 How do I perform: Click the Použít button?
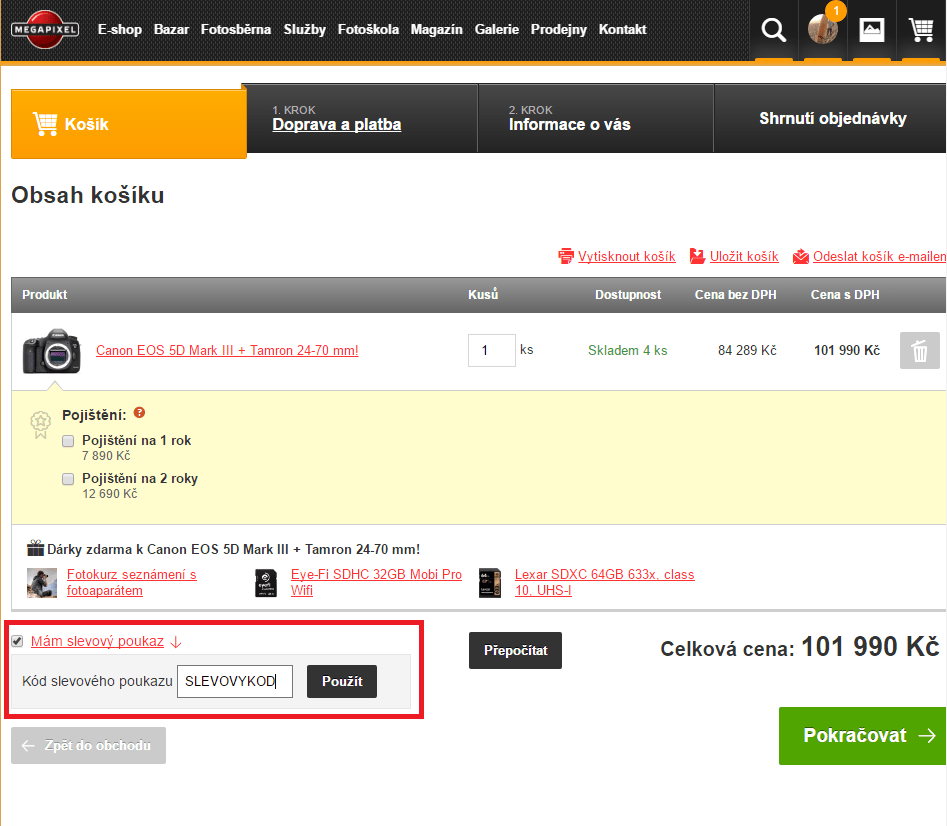pos(342,682)
